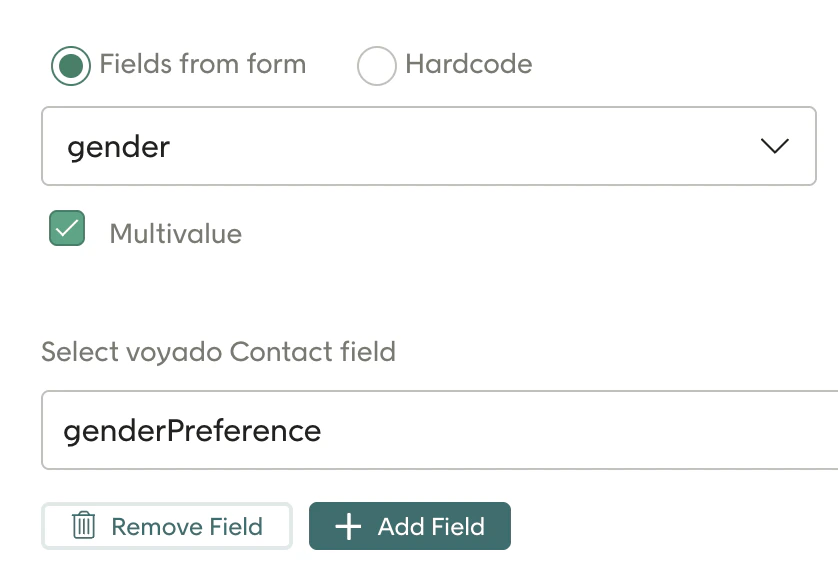Click the 'gender' value in the dropdown
Screen dimensions: 838x580
click(119, 148)
